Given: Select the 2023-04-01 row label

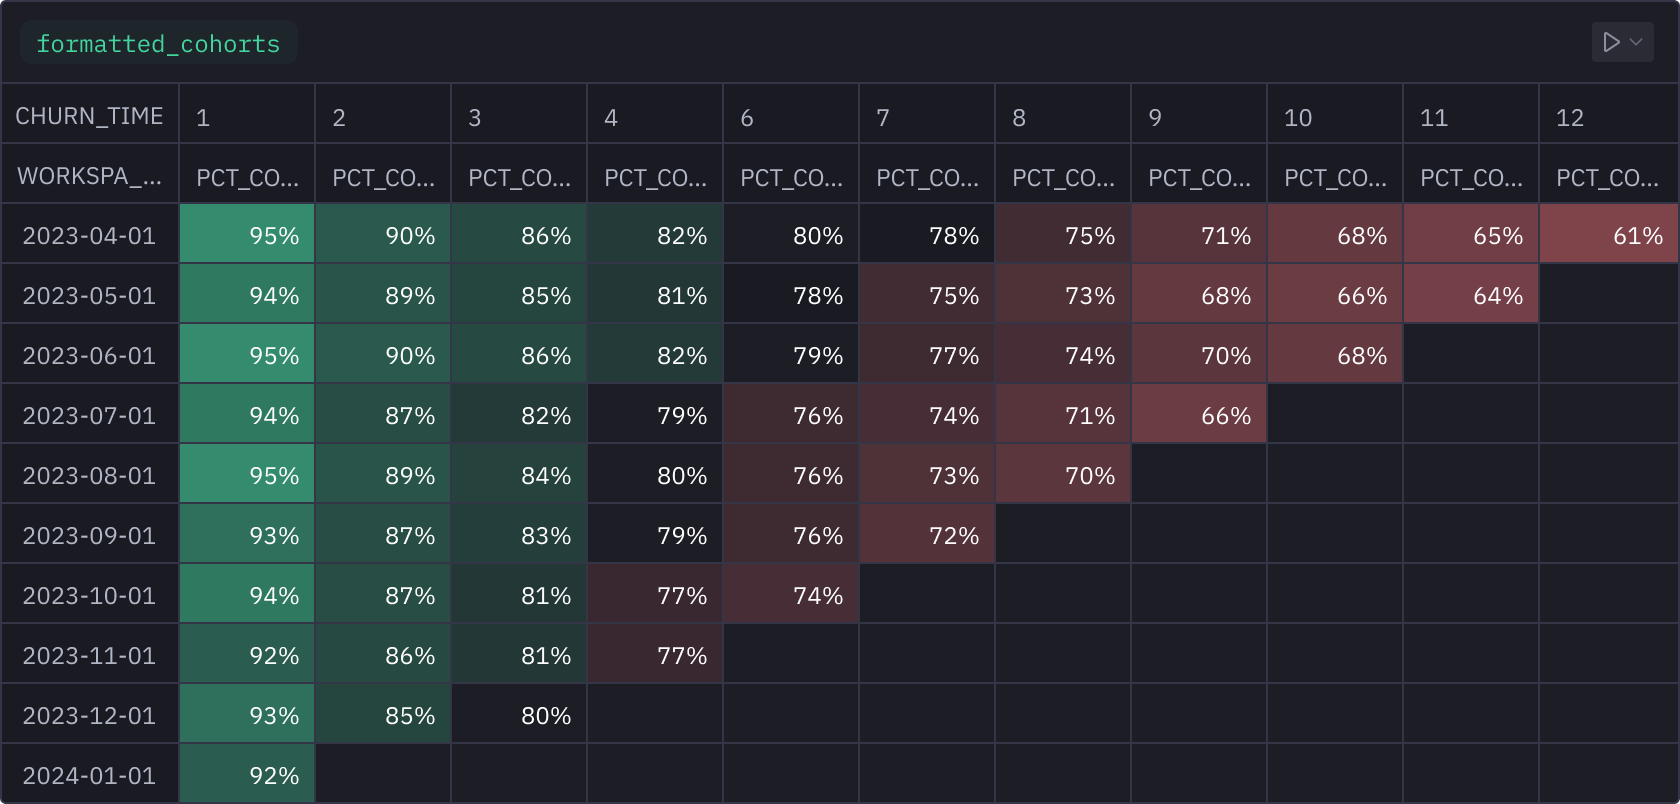Looking at the screenshot, I should (88, 234).
